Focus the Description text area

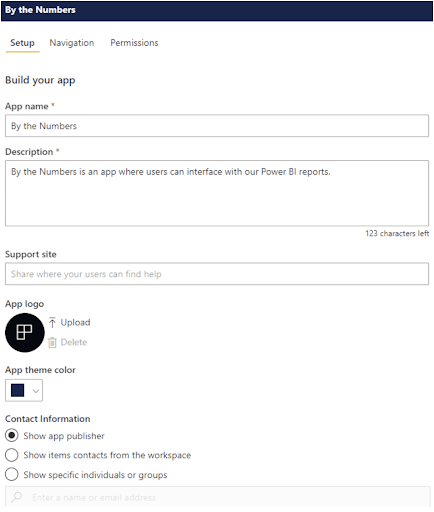point(217,193)
